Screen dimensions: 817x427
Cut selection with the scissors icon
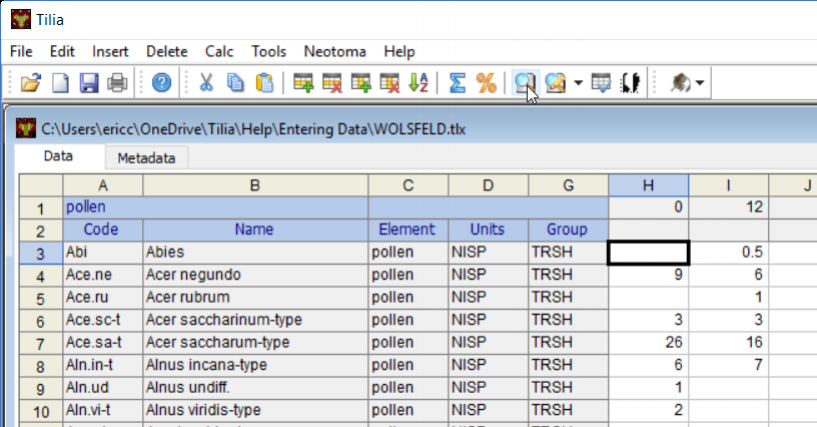click(206, 83)
